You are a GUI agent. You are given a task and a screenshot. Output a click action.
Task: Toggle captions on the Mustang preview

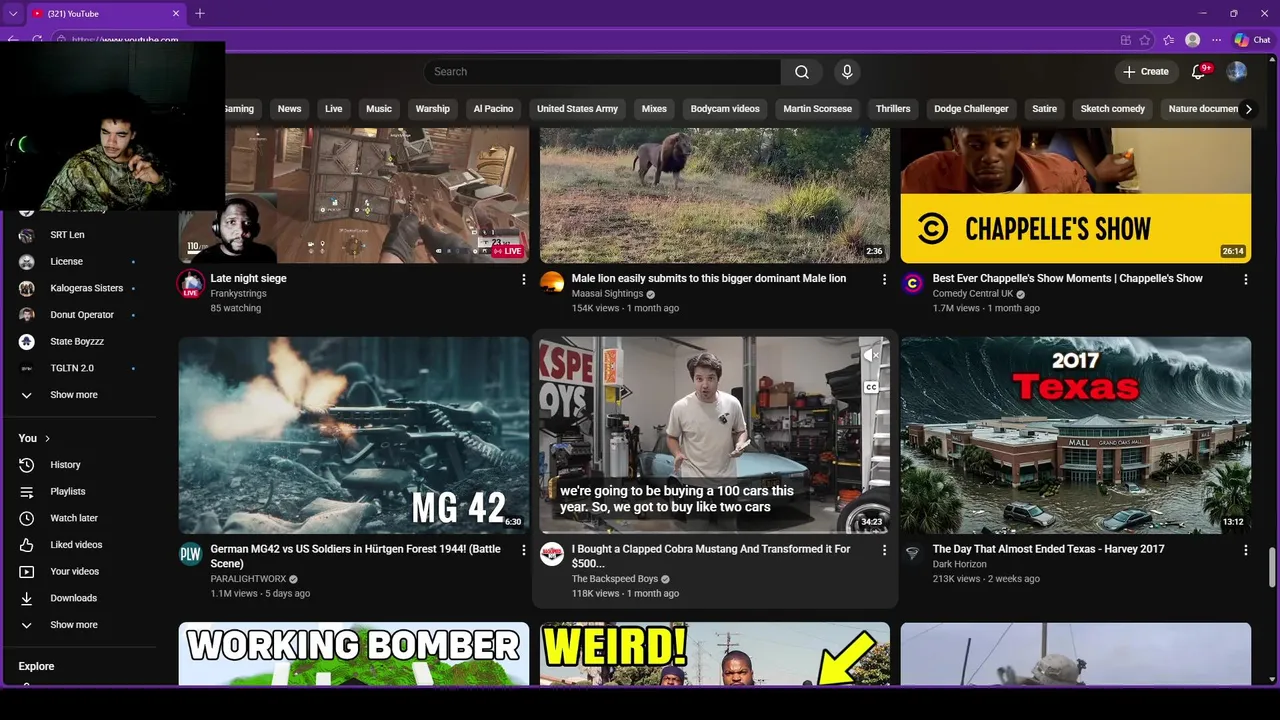[871, 387]
